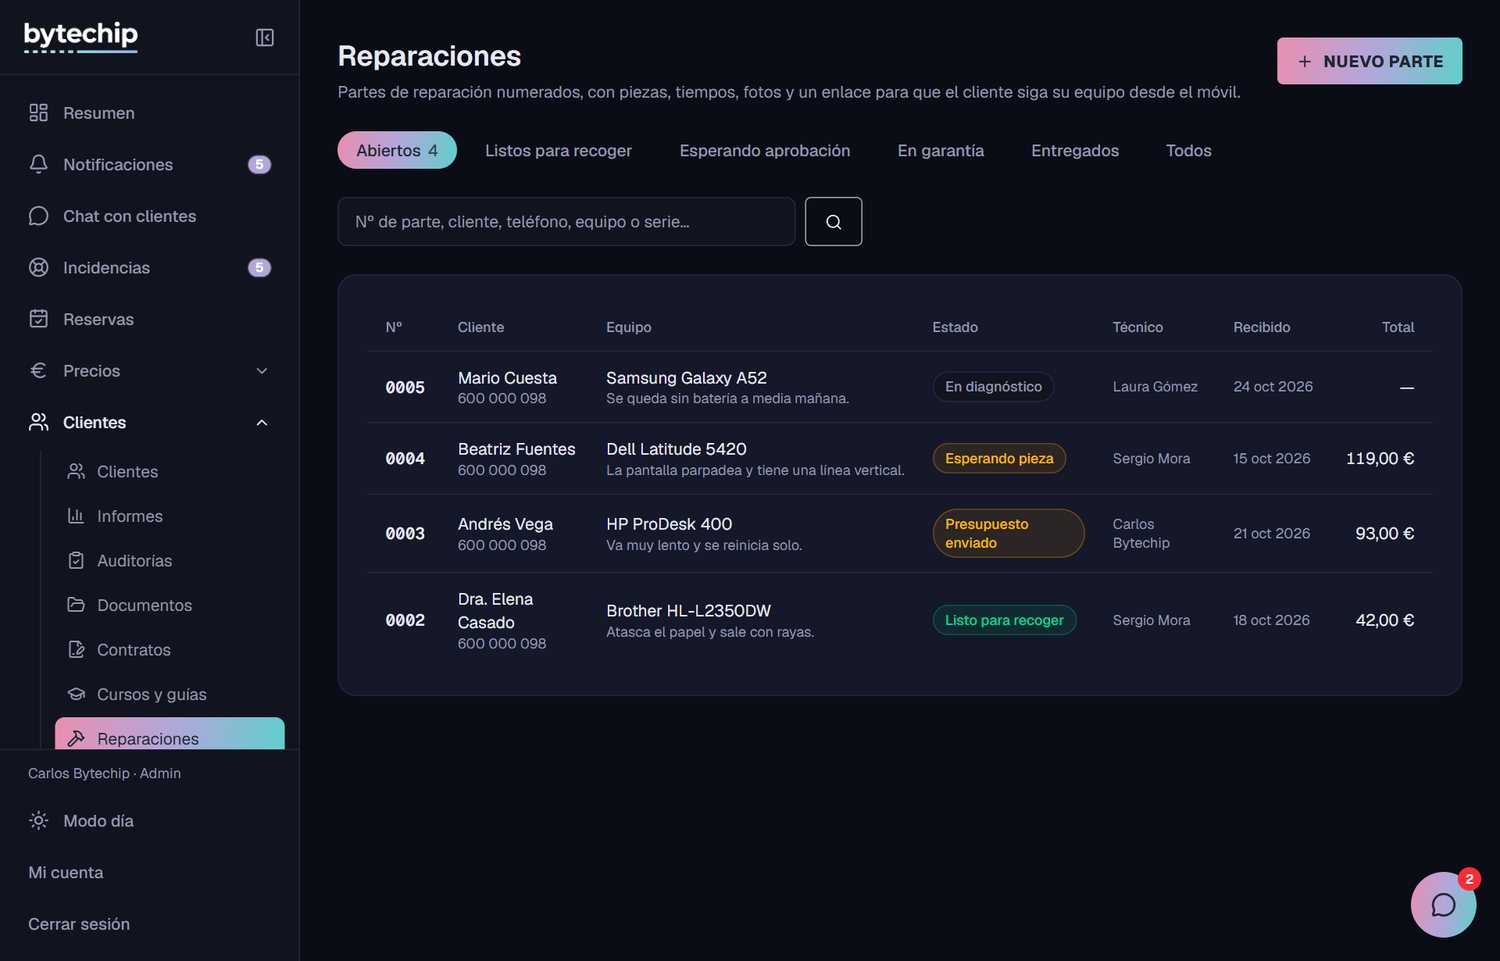Screen dimensions: 1500x961
Task: Click client Dra. Elena Casado
Action: (x=495, y=610)
